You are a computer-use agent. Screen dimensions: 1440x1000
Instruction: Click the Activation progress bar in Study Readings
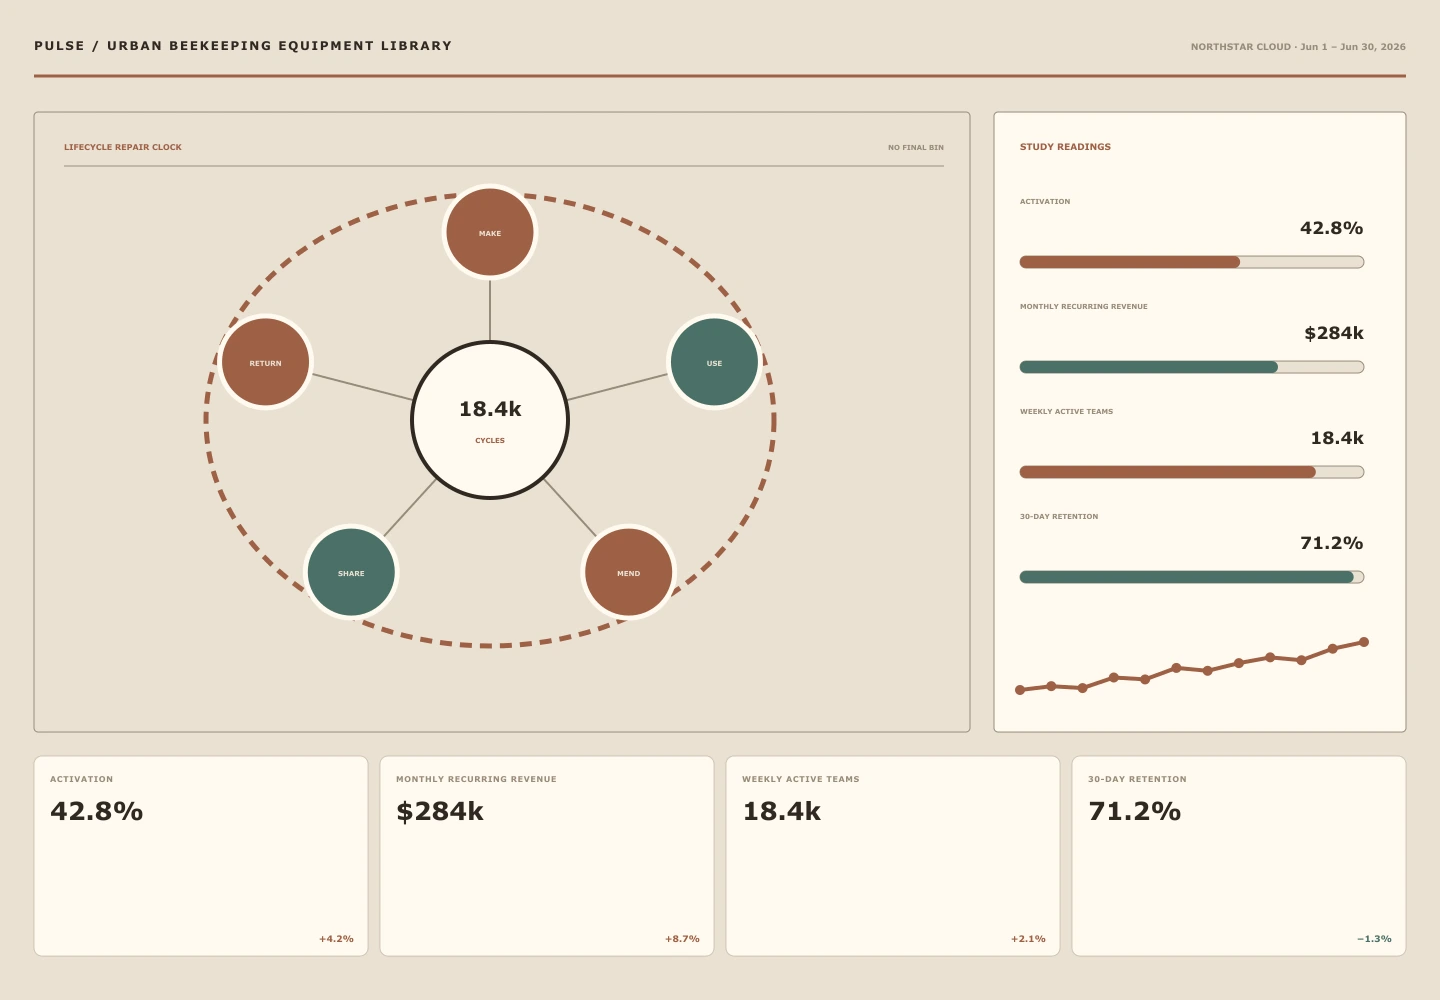point(1192,262)
